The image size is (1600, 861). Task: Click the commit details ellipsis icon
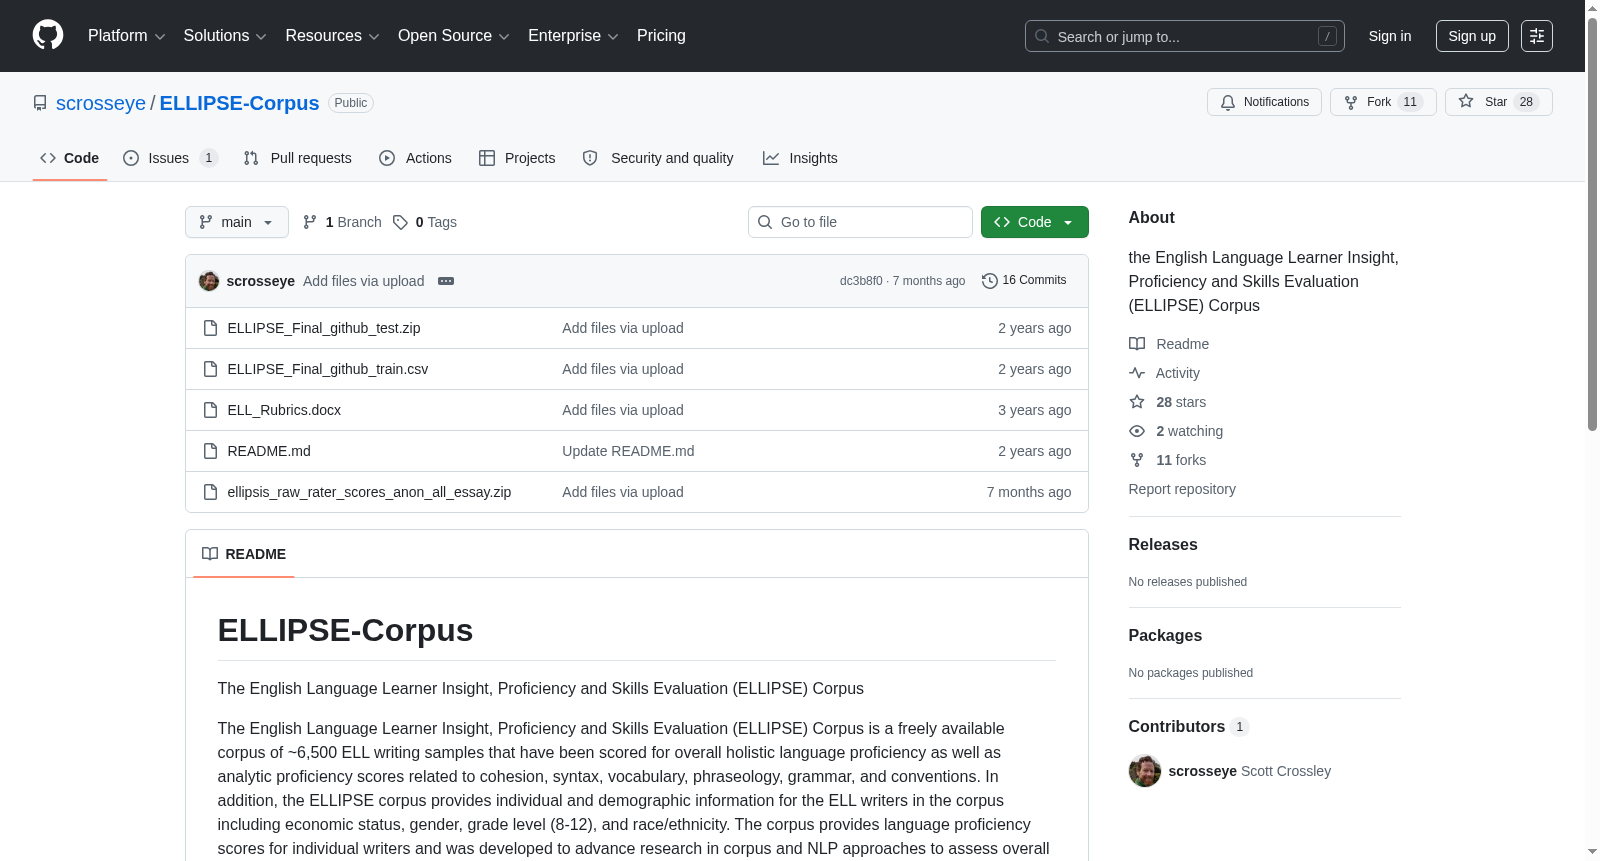(x=446, y=281)
